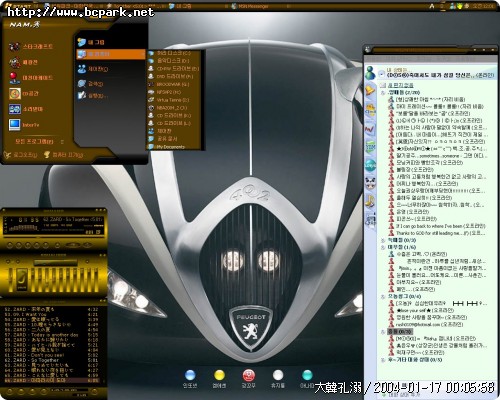Screen dimensions: 500x400
Task: Click the Add files button in Winamp playlist
Action: point(10,391)
